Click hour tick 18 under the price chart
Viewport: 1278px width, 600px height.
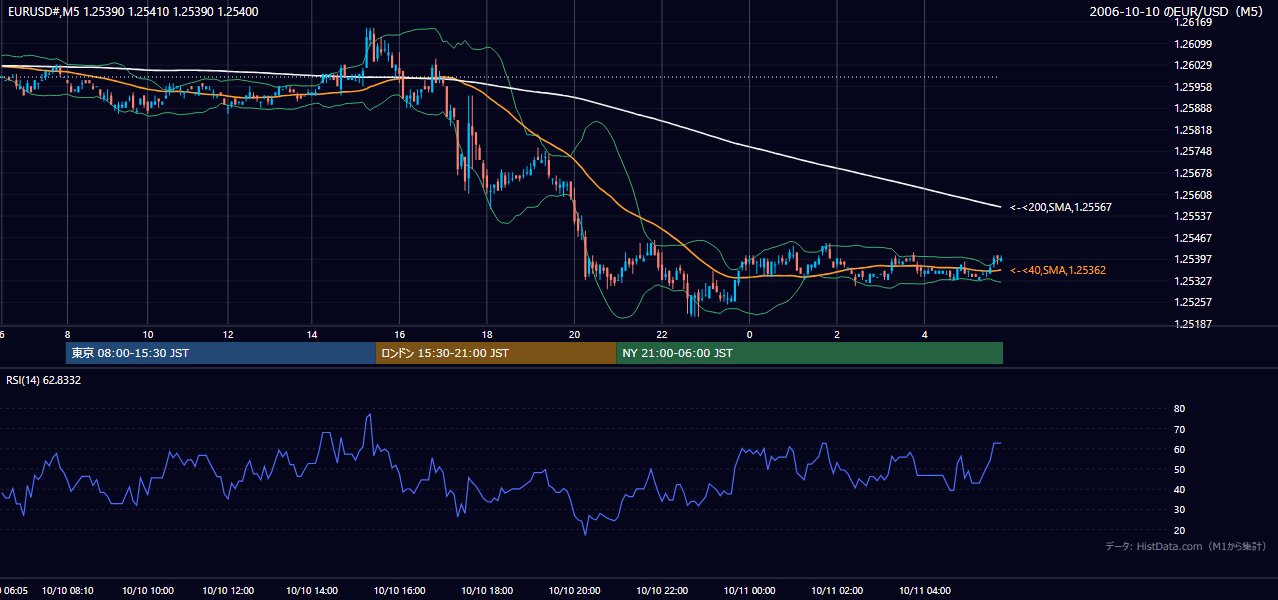[x=487, y=334]
